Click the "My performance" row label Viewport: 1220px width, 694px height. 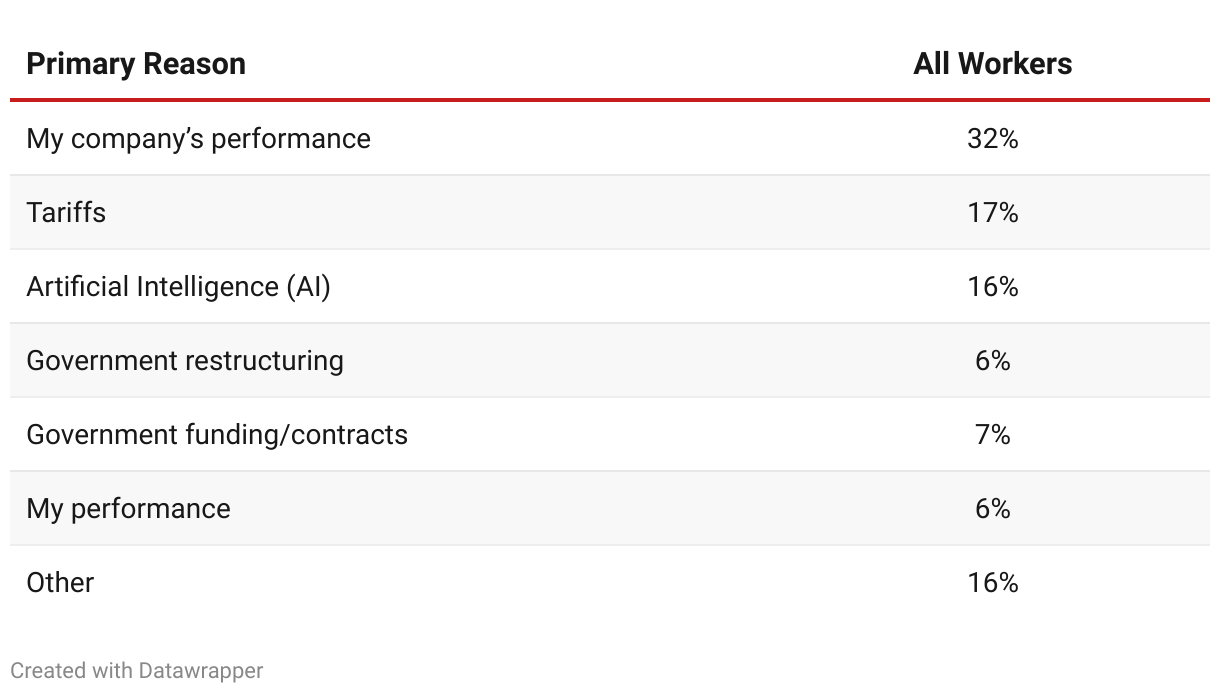(128, 508)
